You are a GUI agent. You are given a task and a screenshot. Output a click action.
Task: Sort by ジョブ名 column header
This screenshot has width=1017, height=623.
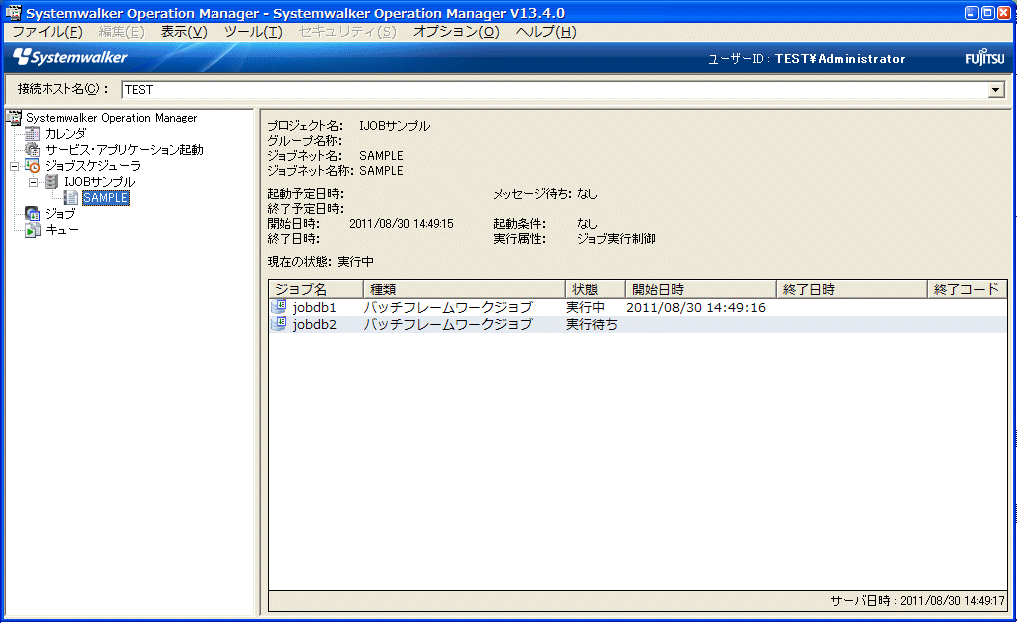click(316, 289)
